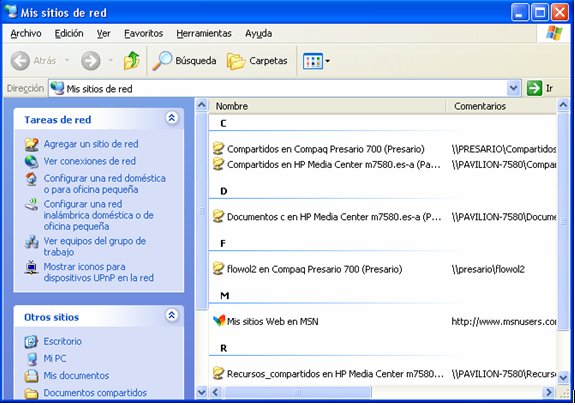The image size is (575, 405).
Task: Click the Views (Vistas) icon button
Action: [x=313, y=61]
